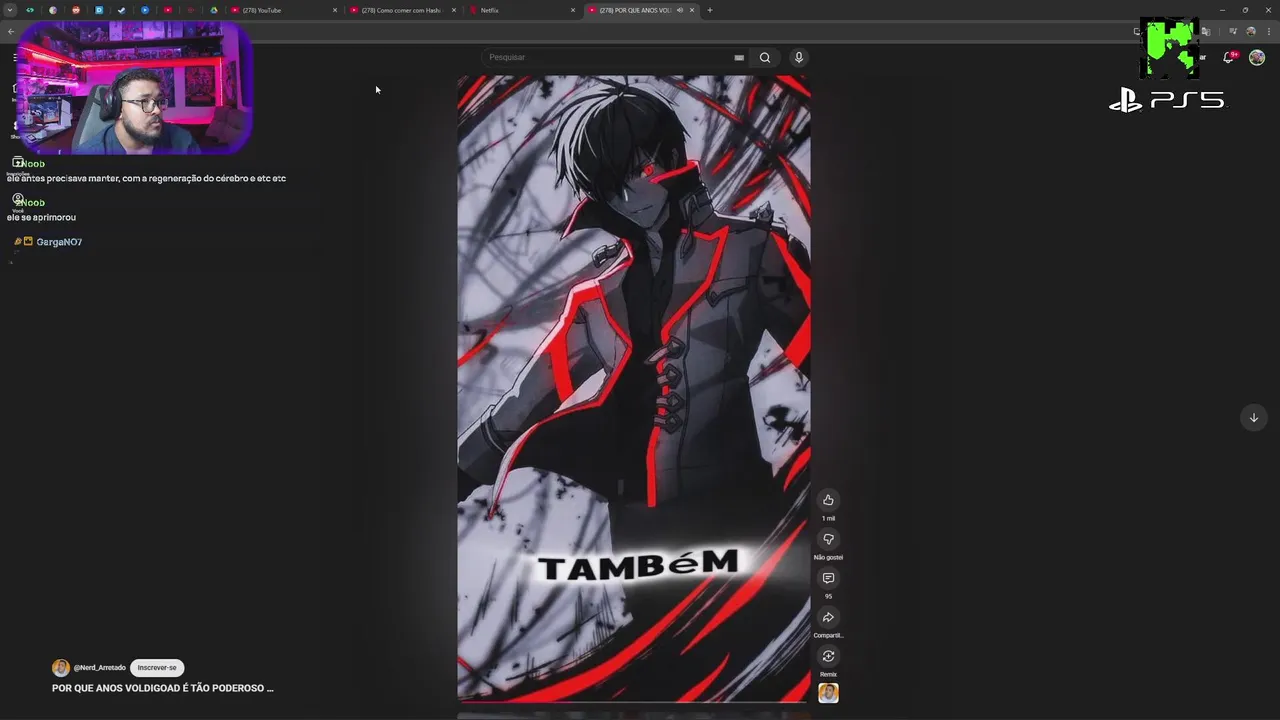The width and height of the screenshot is (1280, 720).
Task: Share the Short via Compartilhar arrow icon
Action: 828,617
